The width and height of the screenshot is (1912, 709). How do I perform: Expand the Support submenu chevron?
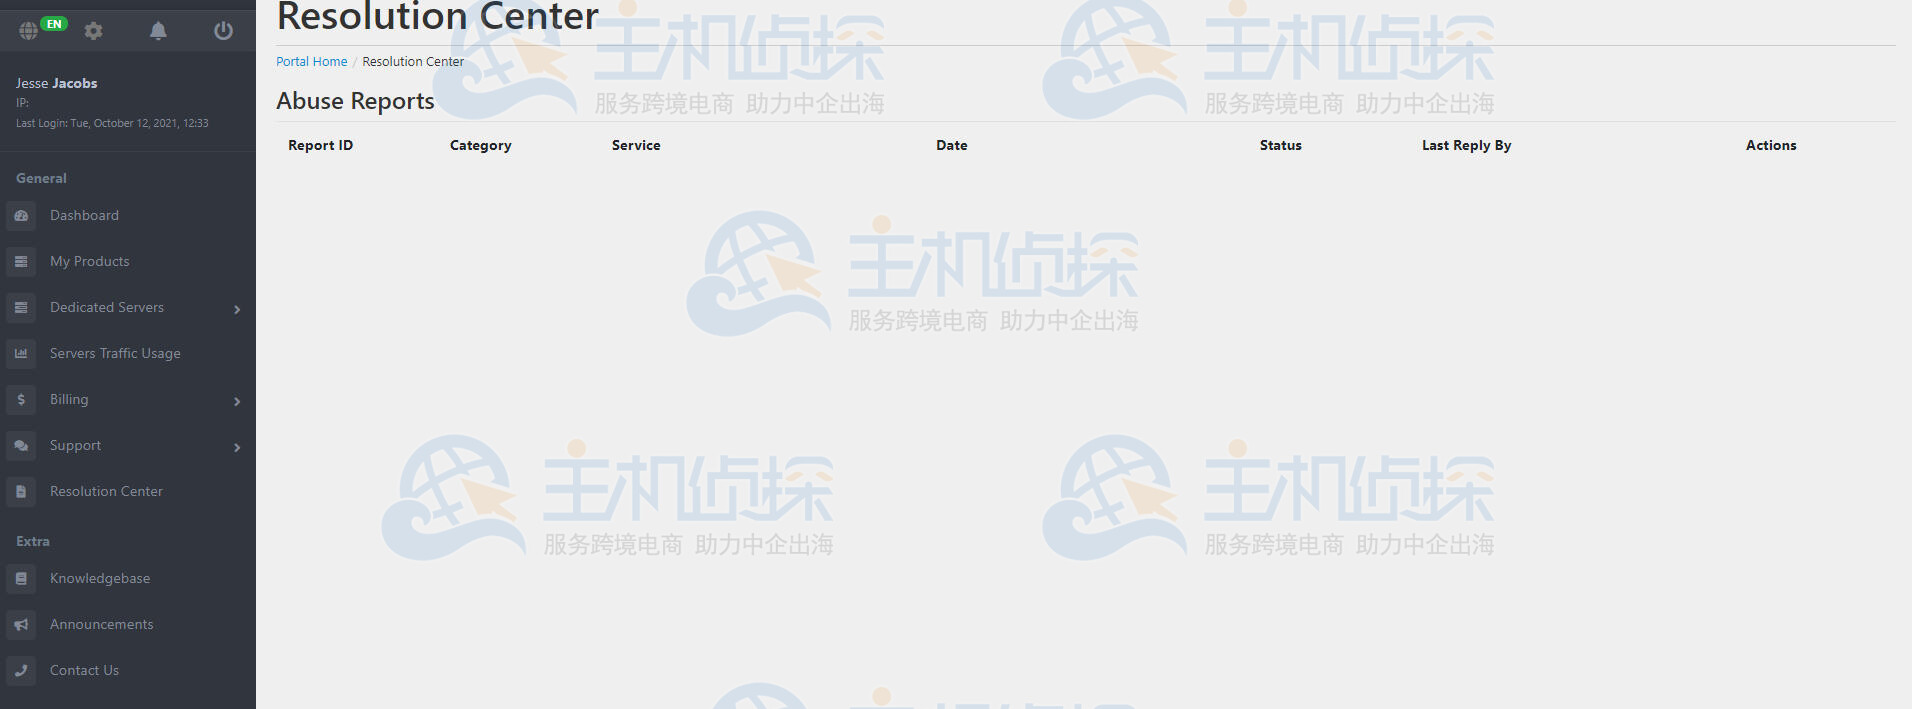(237, 447)
